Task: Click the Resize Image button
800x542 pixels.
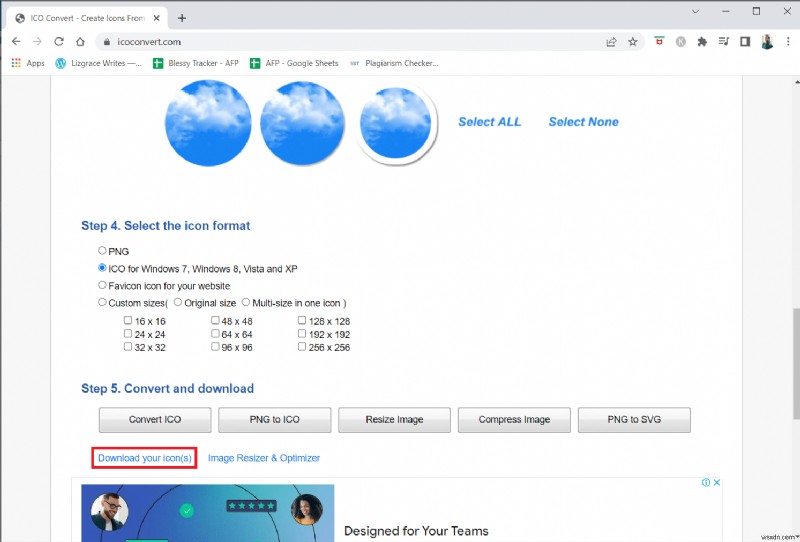Action: pos(394,420)
